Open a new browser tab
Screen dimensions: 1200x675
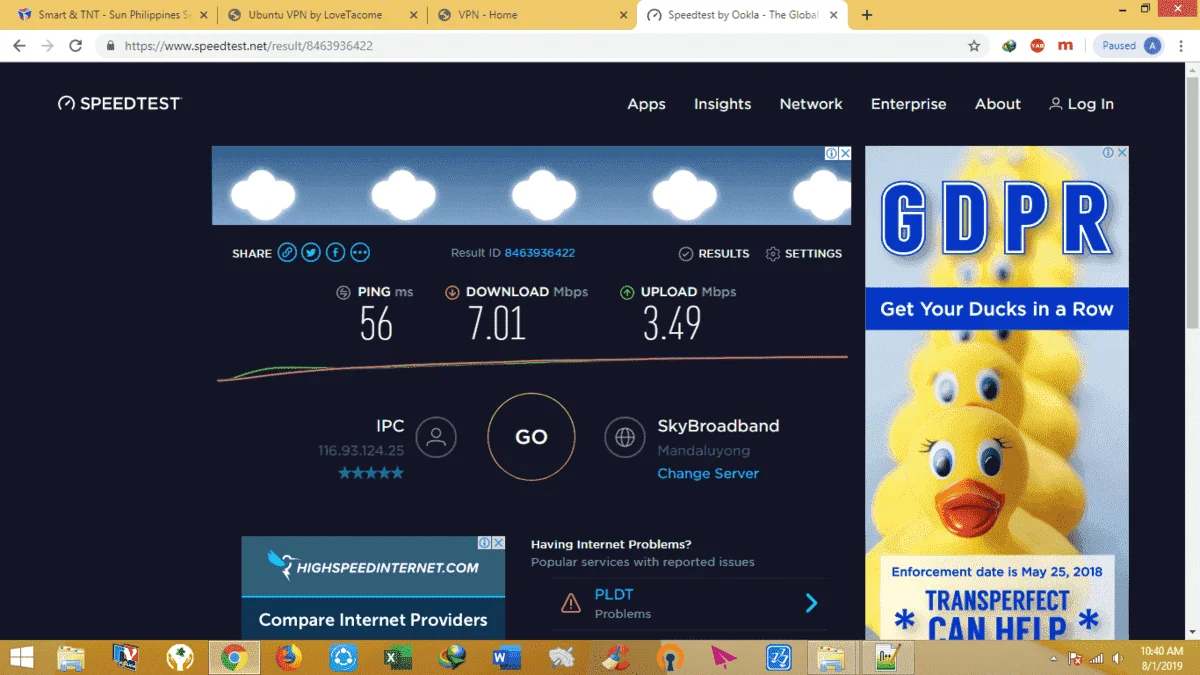[x=867, y=15]
